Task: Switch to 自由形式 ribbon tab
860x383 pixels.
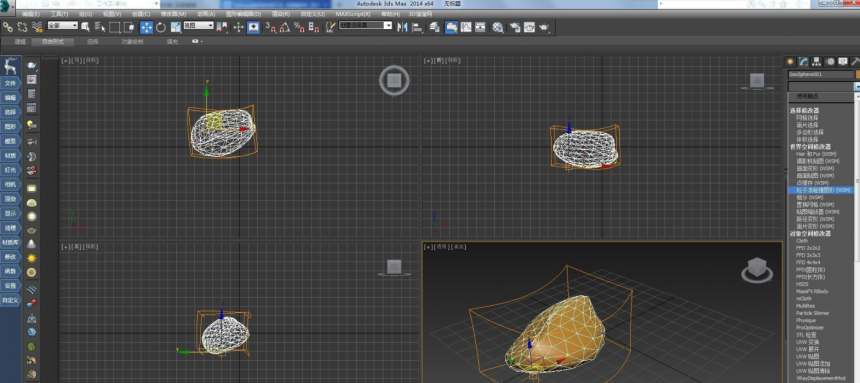Action: pos(53,42)
